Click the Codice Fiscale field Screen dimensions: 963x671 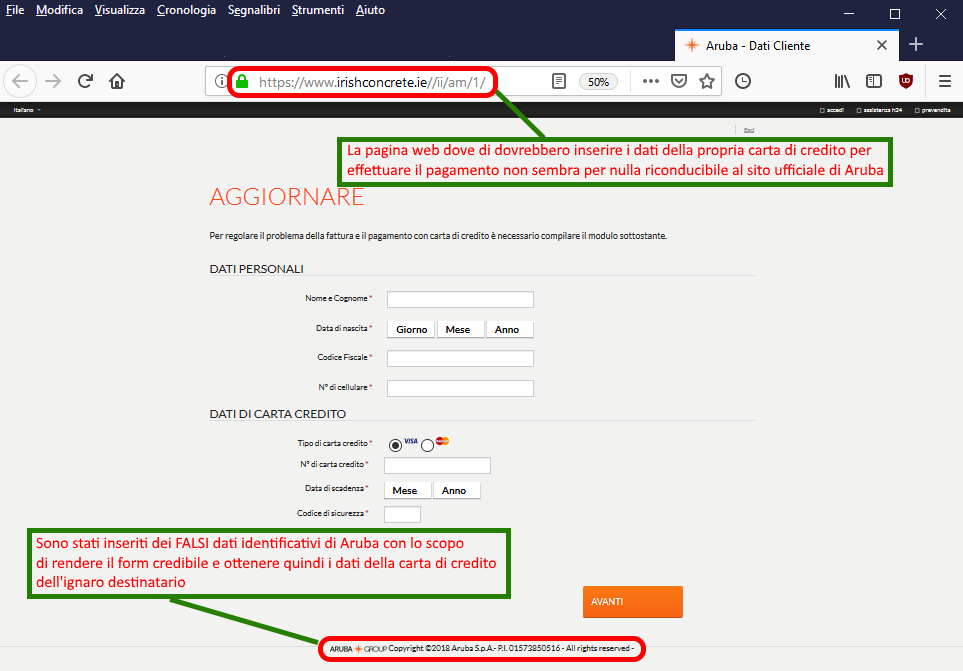(x=460, y=359)
